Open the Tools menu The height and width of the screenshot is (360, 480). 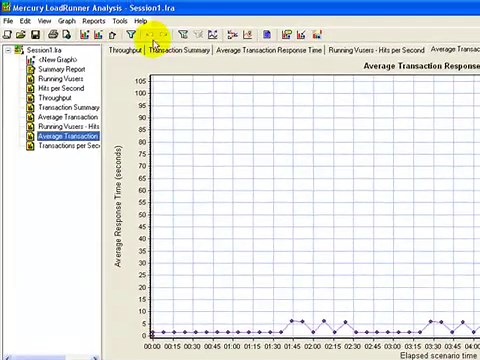(120, 21)
